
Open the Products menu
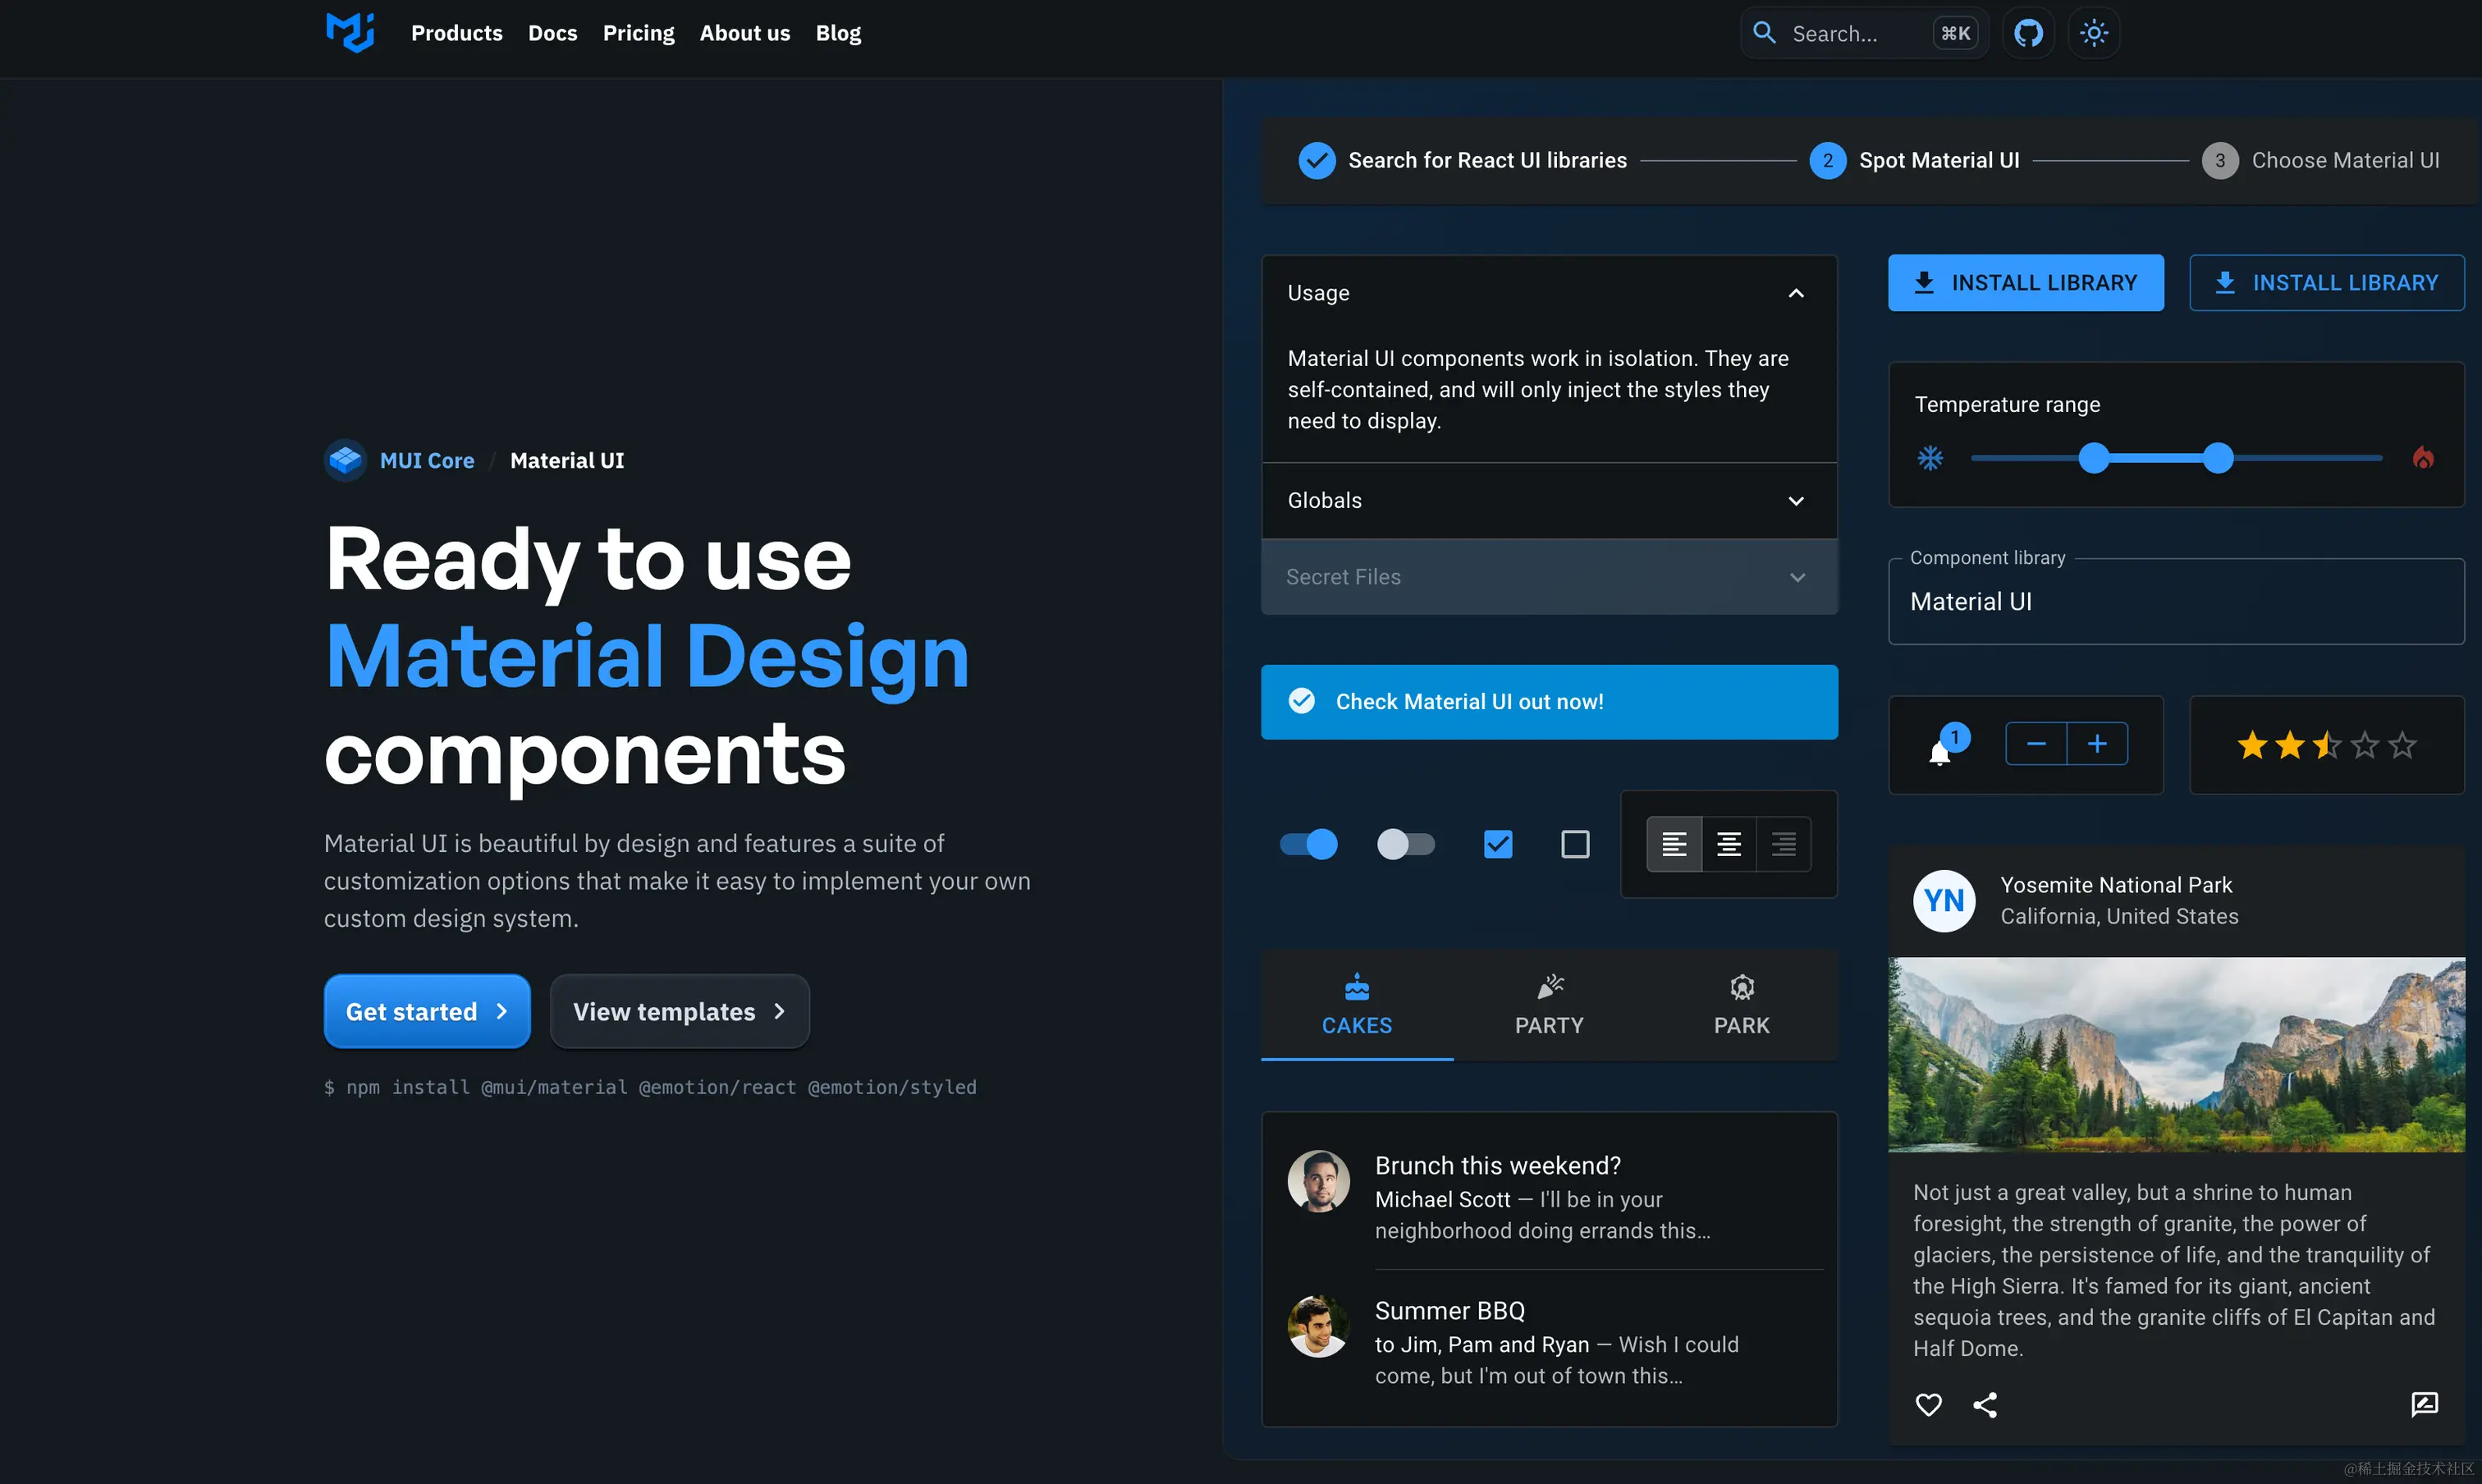pos(457,33)
